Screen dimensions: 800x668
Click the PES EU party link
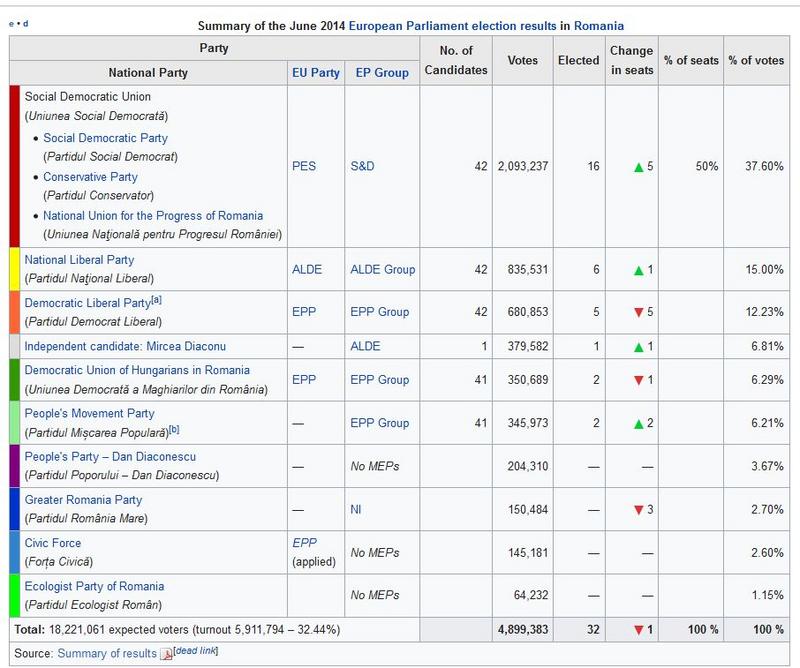[304, 166]
